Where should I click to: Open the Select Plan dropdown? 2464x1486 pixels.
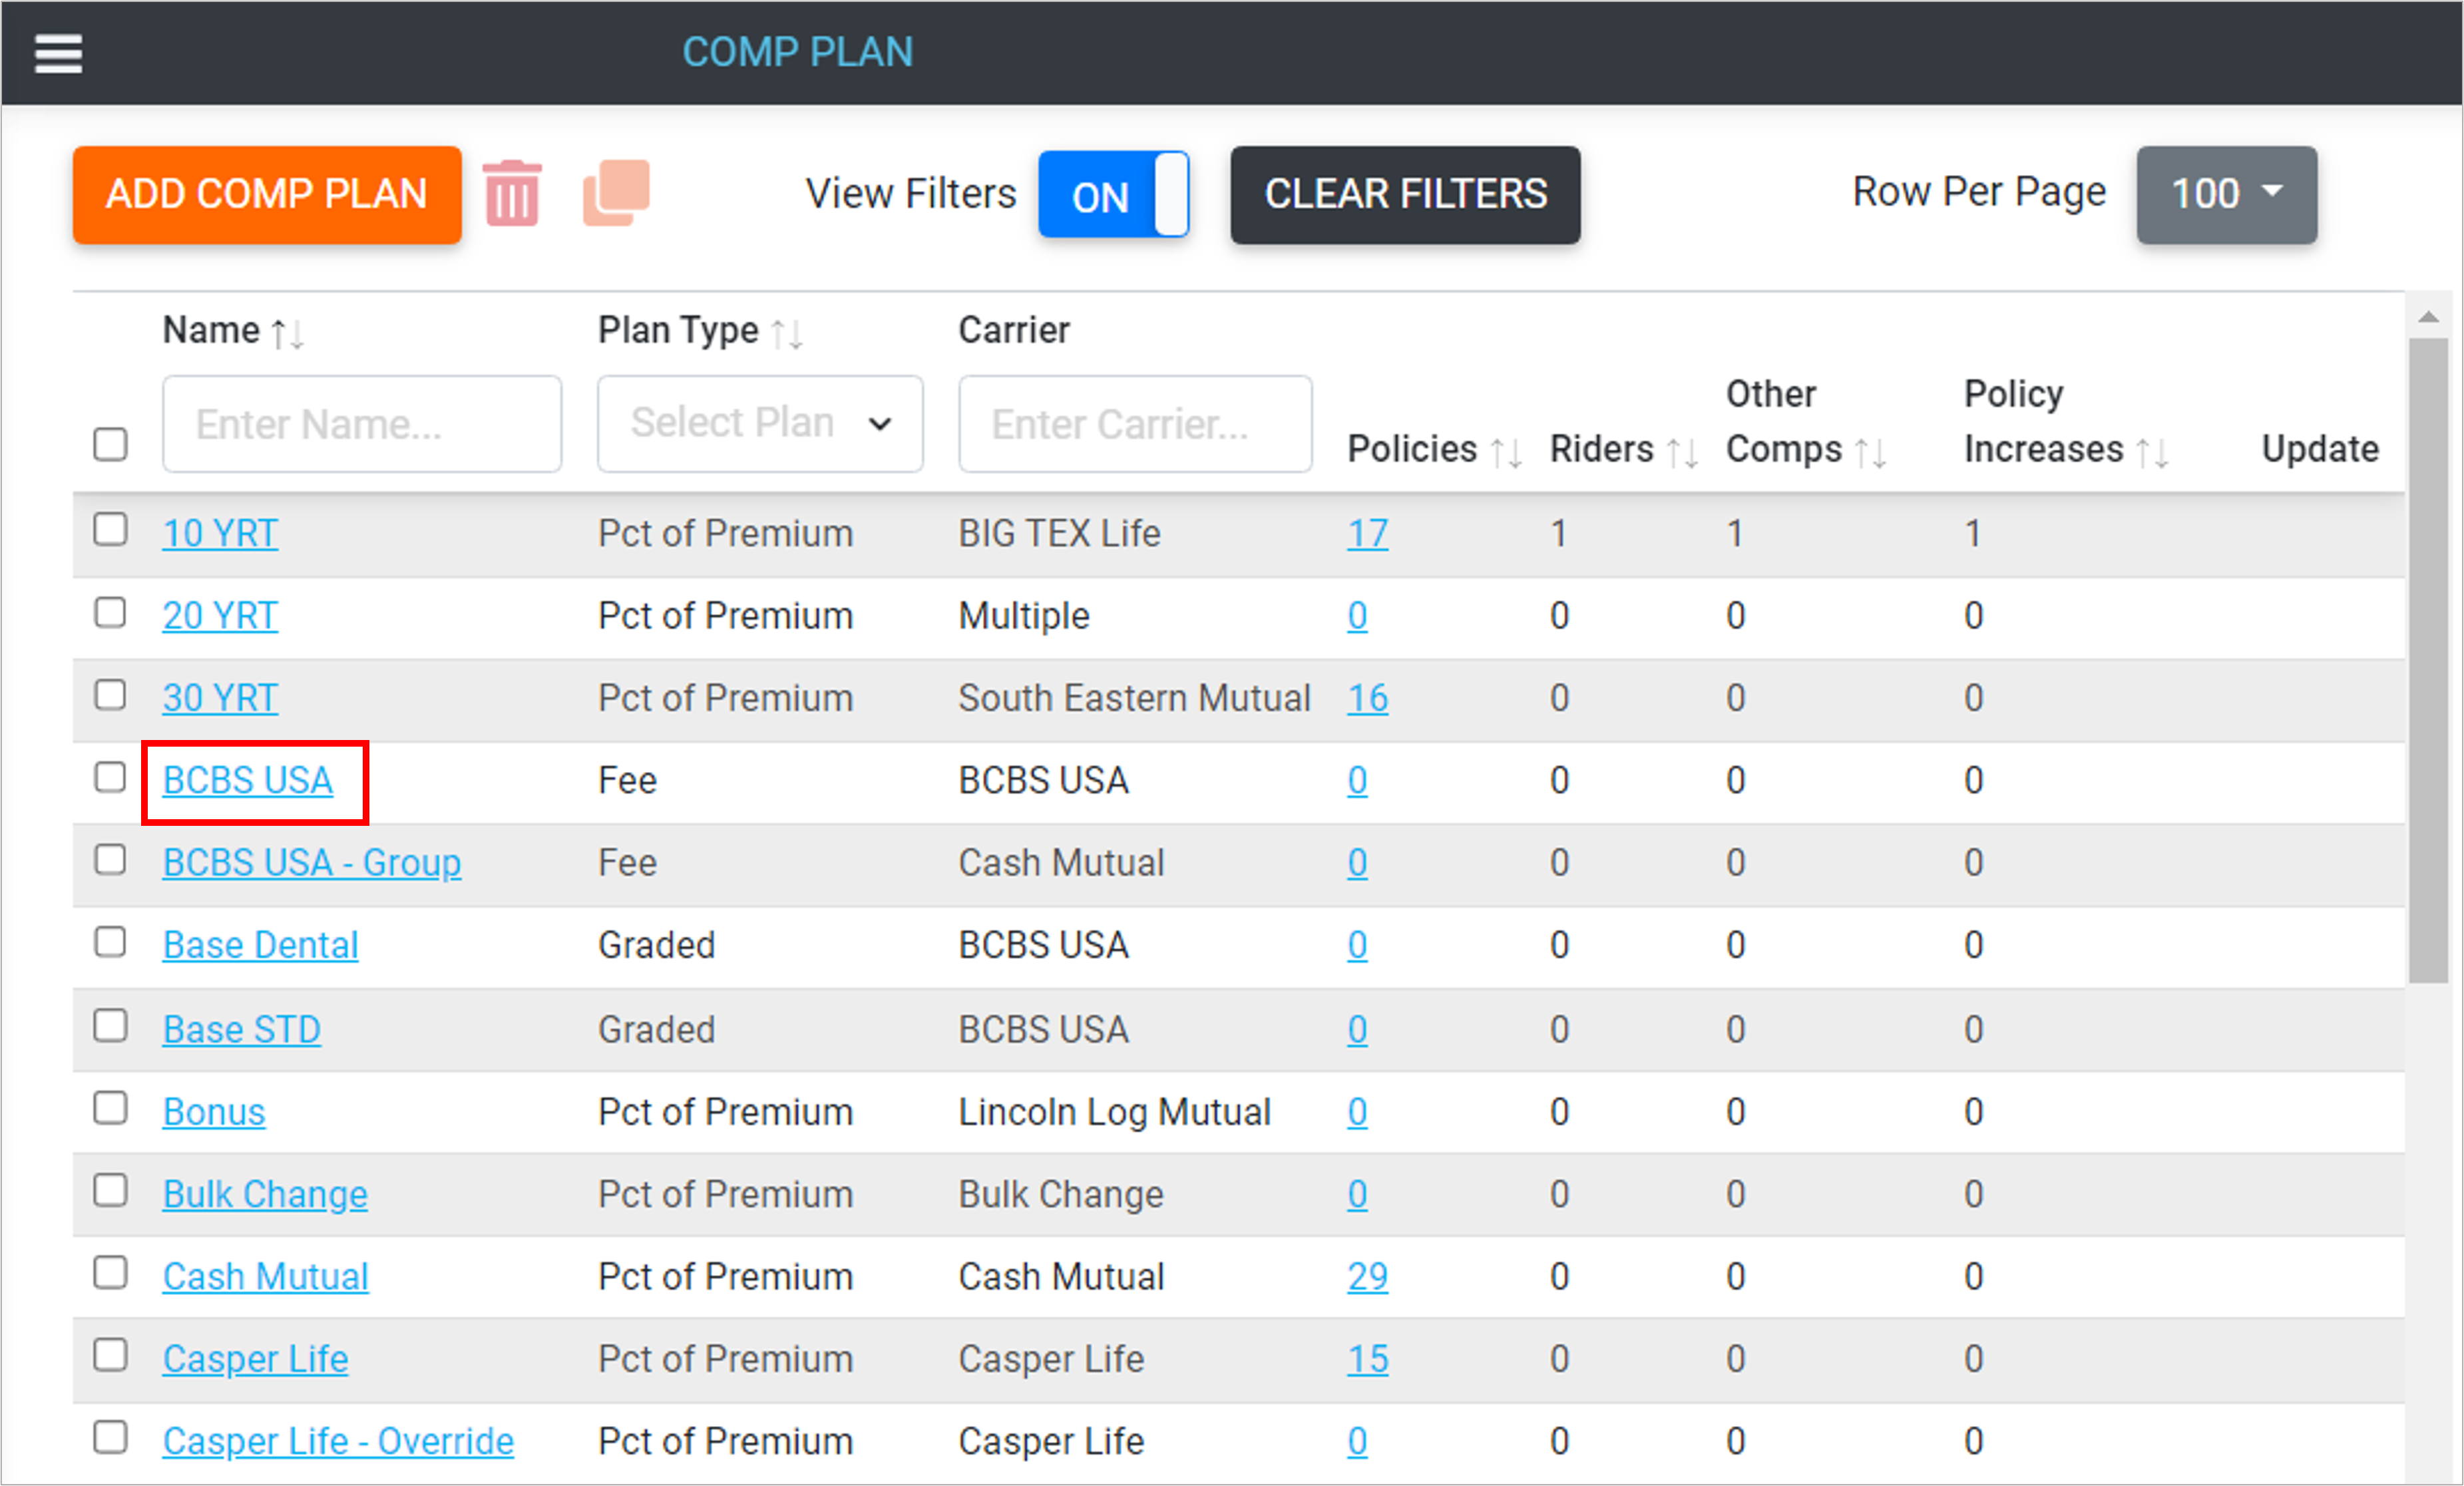point(759,424)
